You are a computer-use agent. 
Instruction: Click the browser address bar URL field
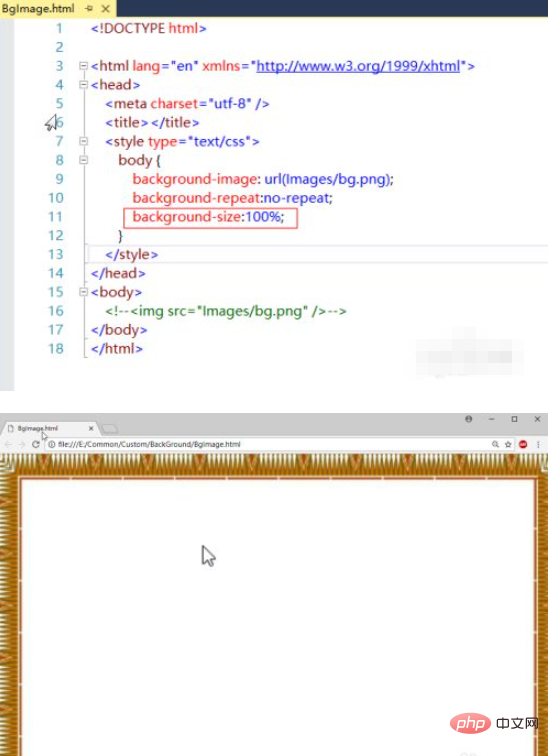pyautogui.click(x=268, y=445)
